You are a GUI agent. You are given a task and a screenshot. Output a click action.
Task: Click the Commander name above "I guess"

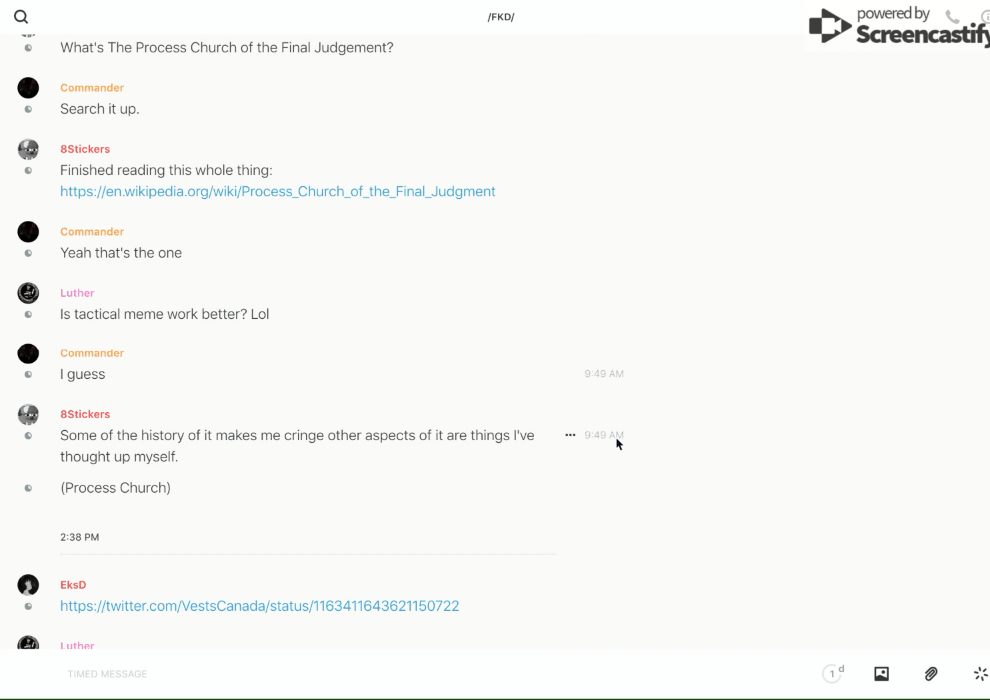[92, 353]
